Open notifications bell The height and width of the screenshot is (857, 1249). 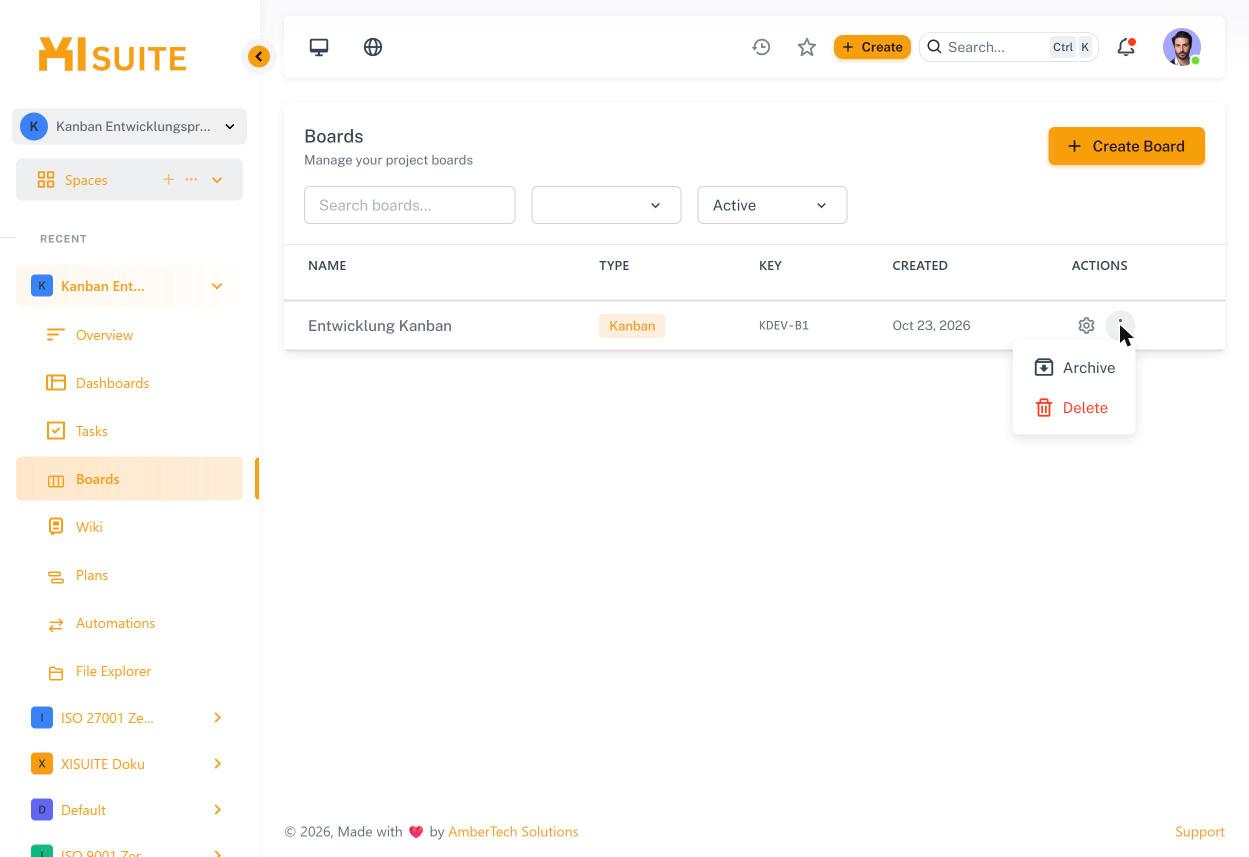coord(1126,47)
